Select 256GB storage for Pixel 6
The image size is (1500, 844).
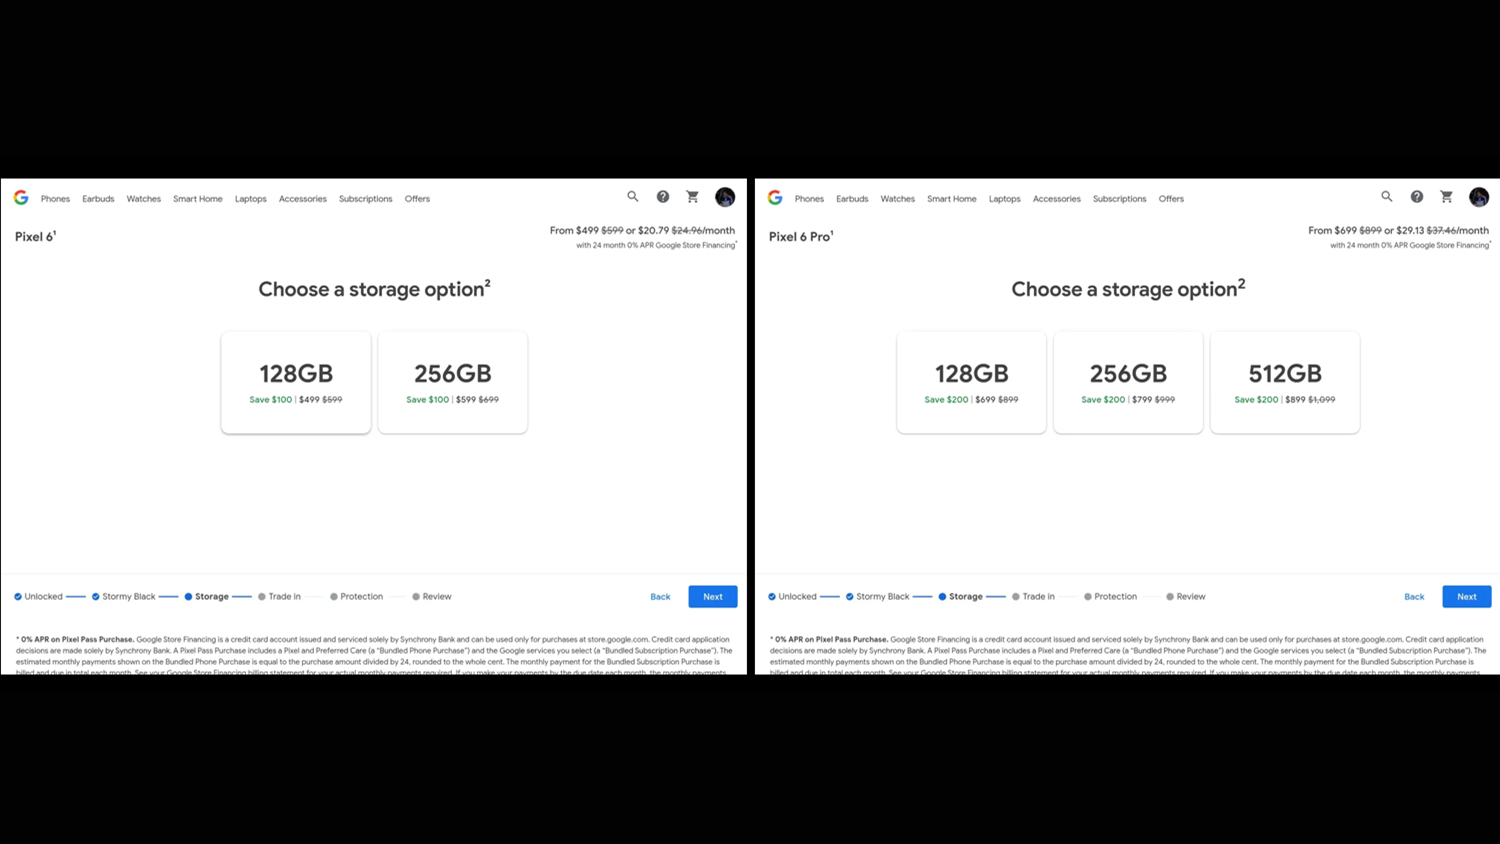click(x=453, y=383)
